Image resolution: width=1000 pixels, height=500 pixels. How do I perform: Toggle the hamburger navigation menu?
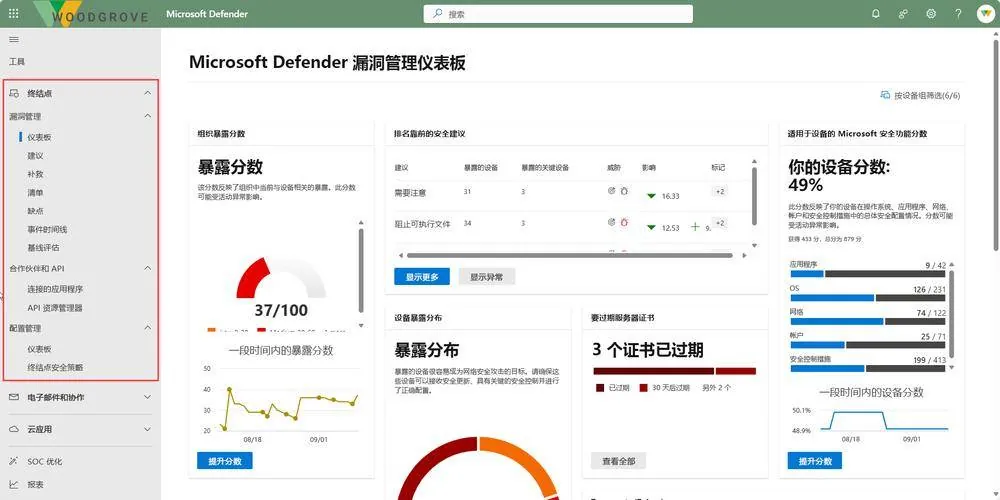pos(14,40)
